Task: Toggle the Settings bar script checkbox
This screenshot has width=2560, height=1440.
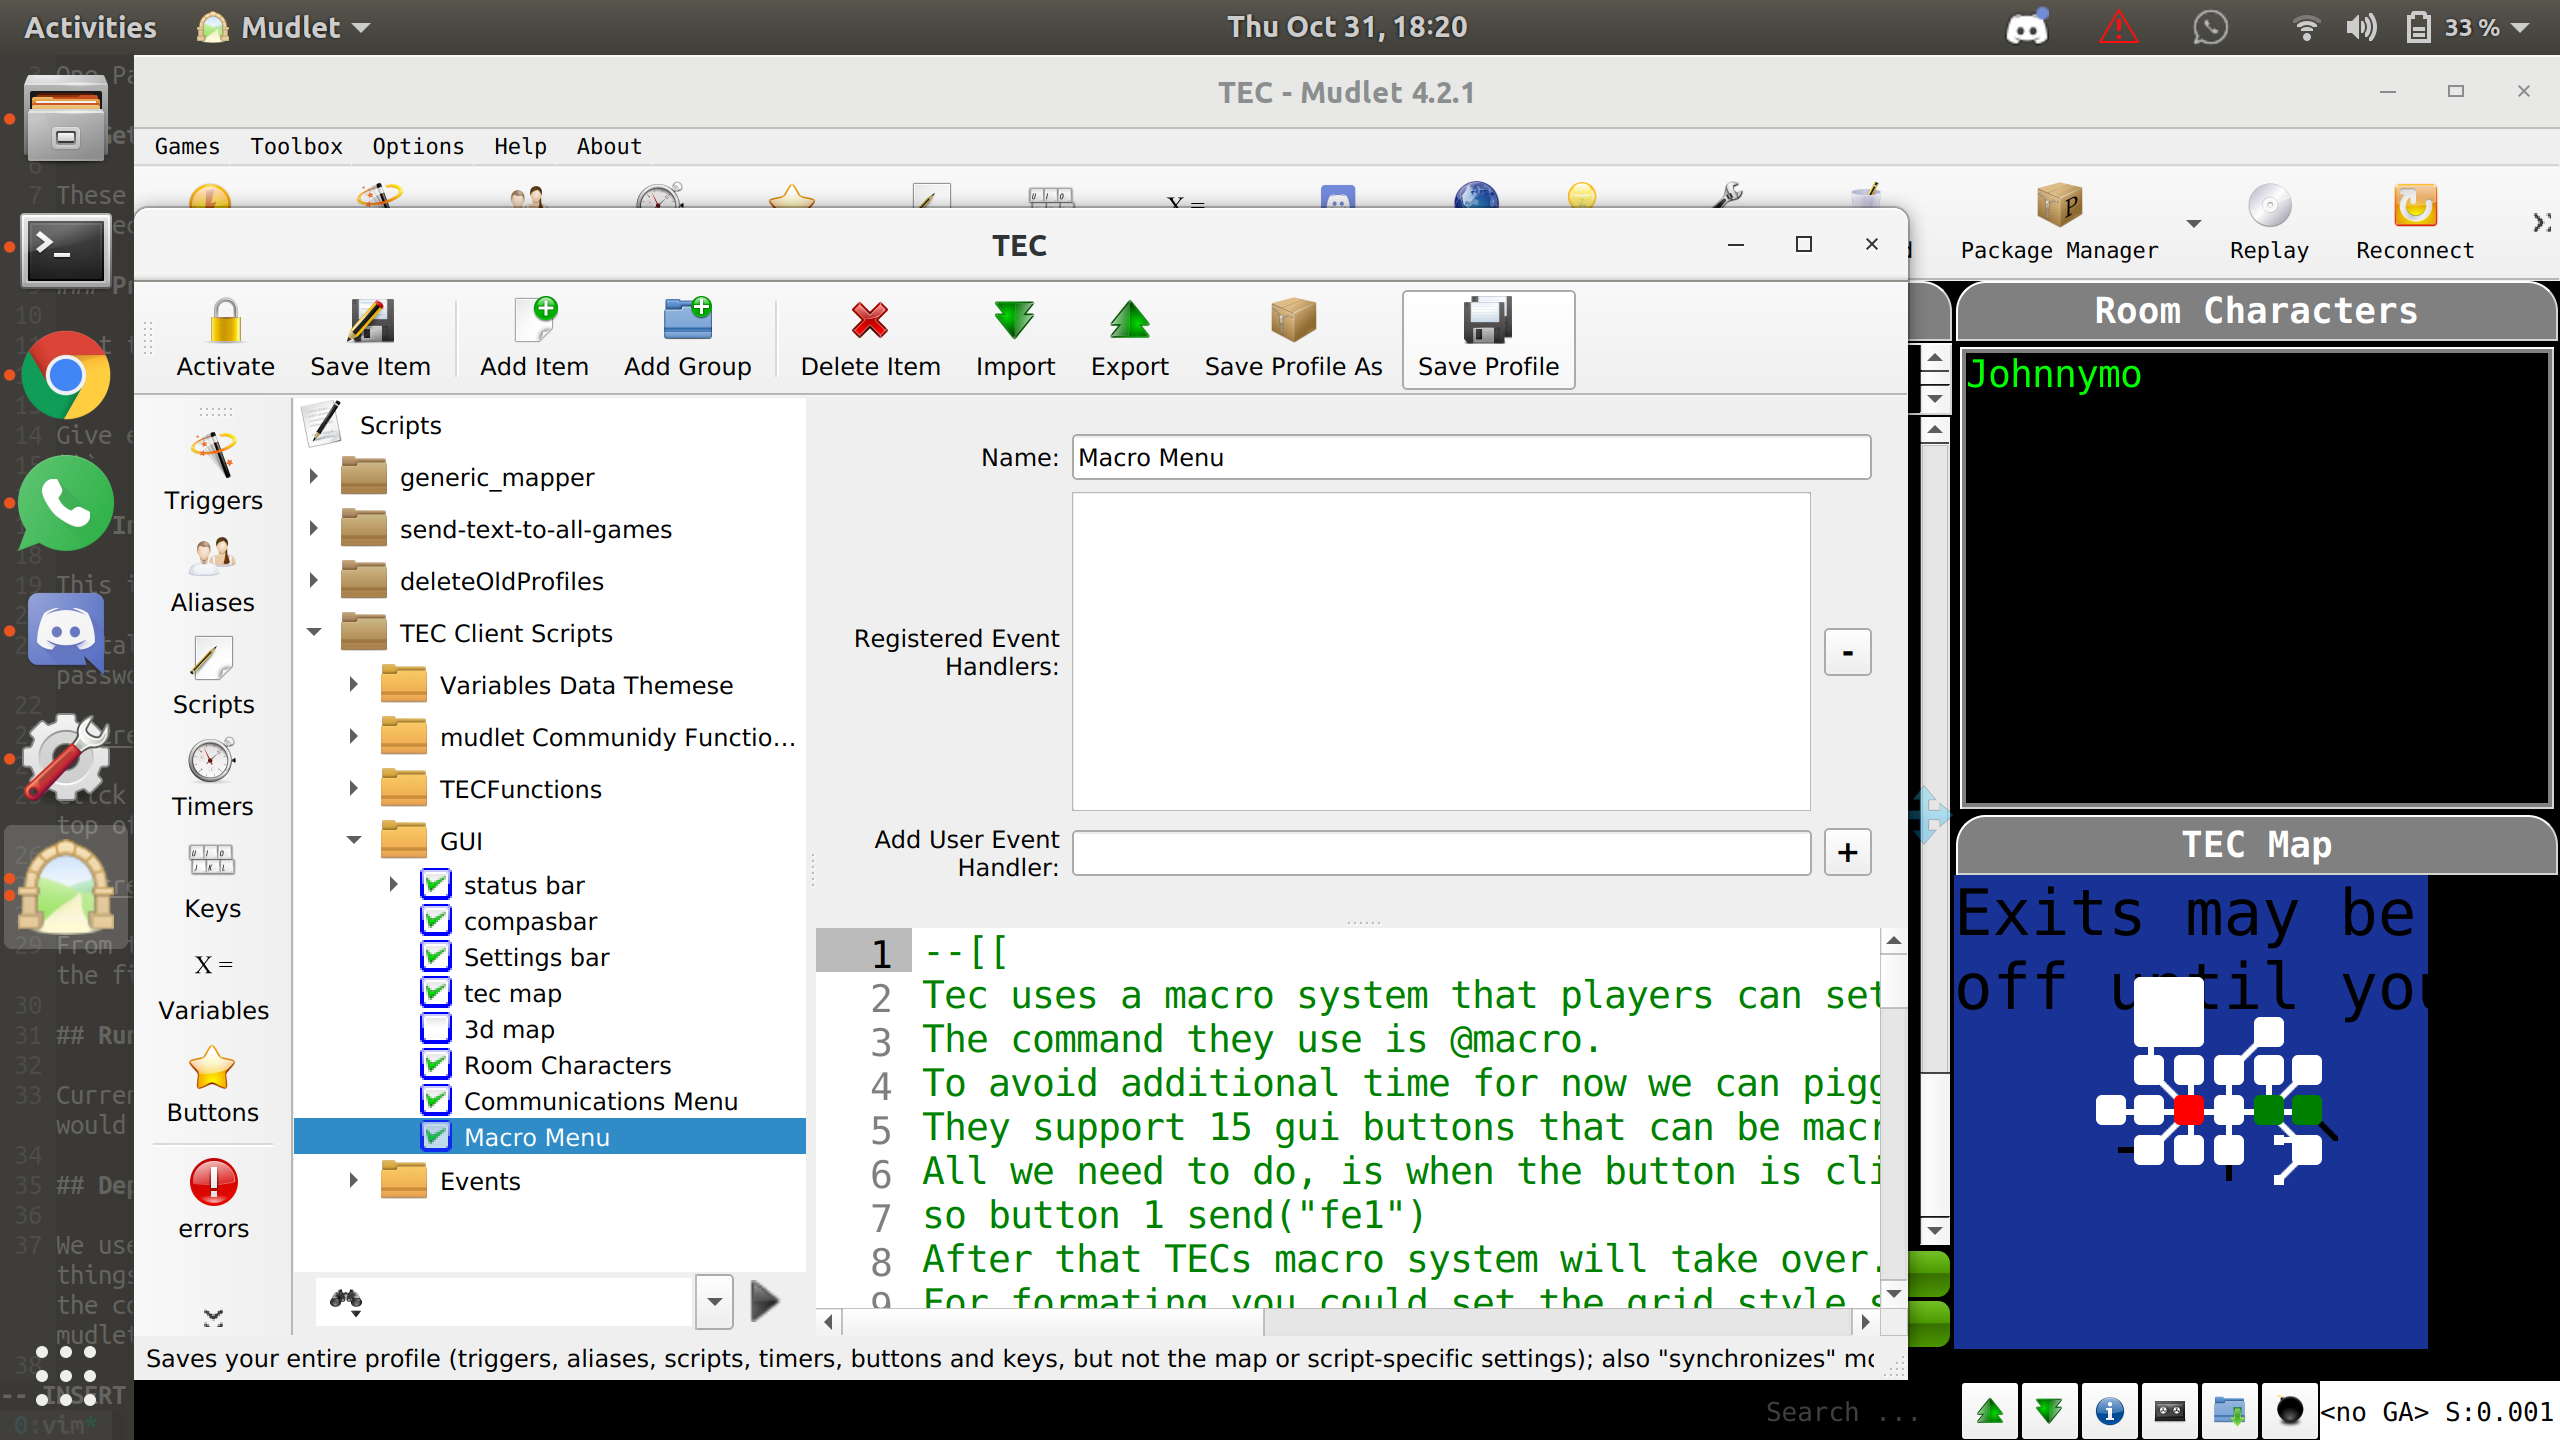Action: (436, 956)
